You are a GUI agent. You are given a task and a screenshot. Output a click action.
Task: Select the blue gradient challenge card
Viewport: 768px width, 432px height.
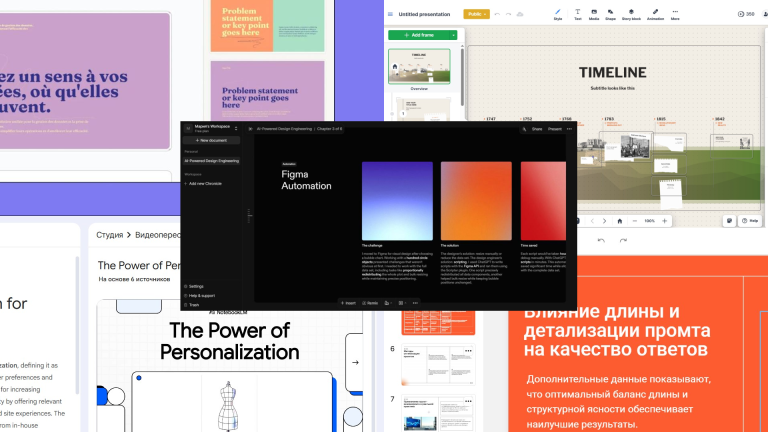[x=397, y=201]
